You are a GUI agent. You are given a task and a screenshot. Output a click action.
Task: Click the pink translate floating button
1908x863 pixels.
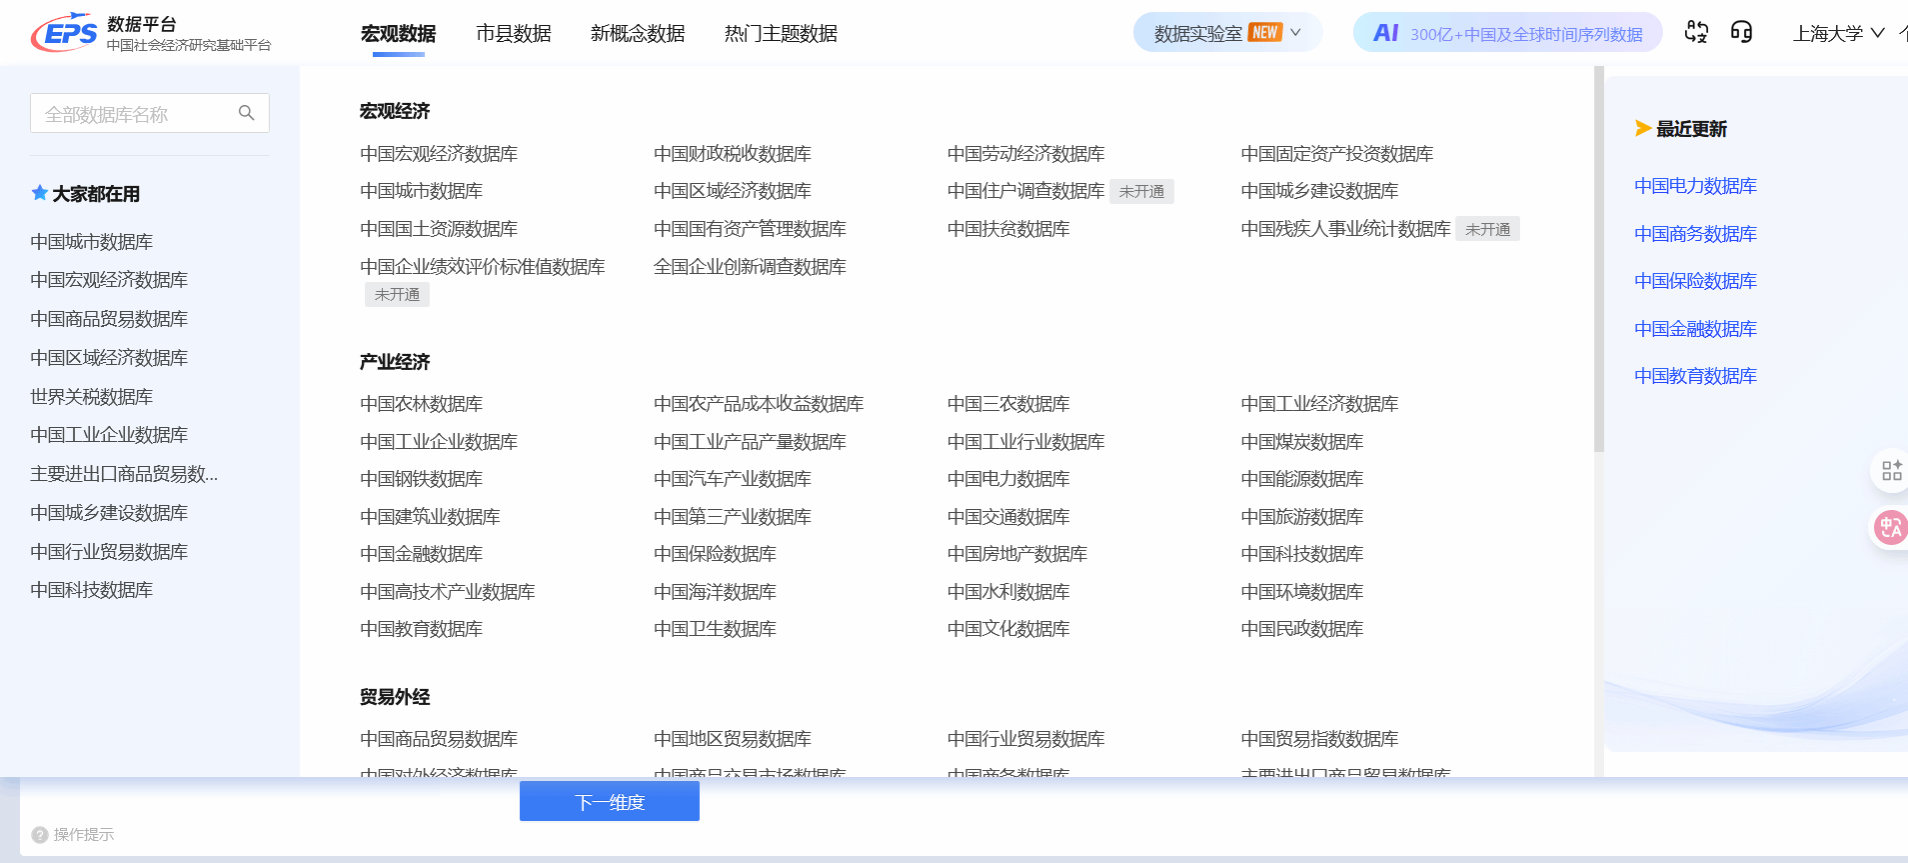1890,527
